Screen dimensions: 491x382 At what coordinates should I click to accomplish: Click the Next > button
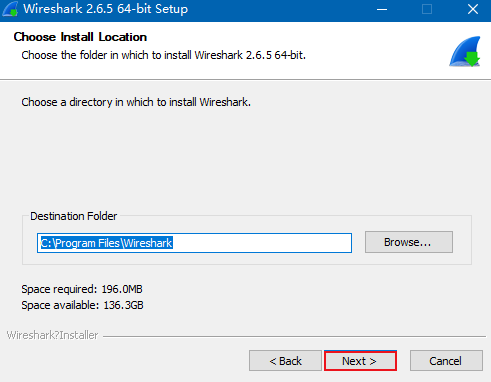coord(360,361)
